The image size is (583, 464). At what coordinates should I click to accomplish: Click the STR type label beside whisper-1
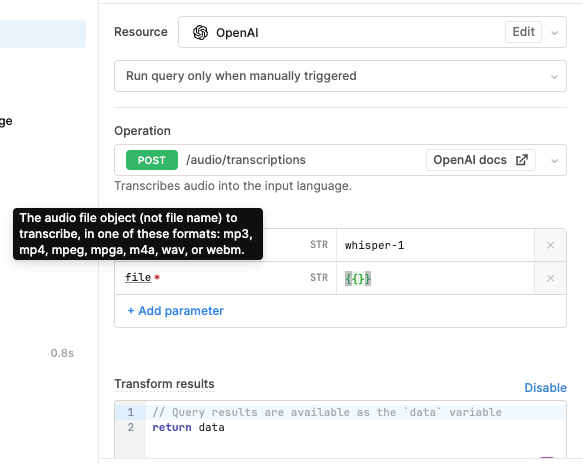[319, 245]
